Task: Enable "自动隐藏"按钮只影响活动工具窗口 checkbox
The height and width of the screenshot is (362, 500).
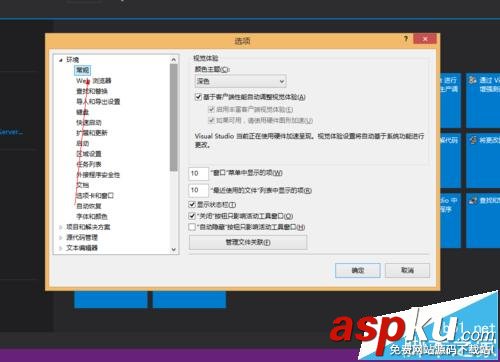Action: pyautogui.click(x=192, y=227)
